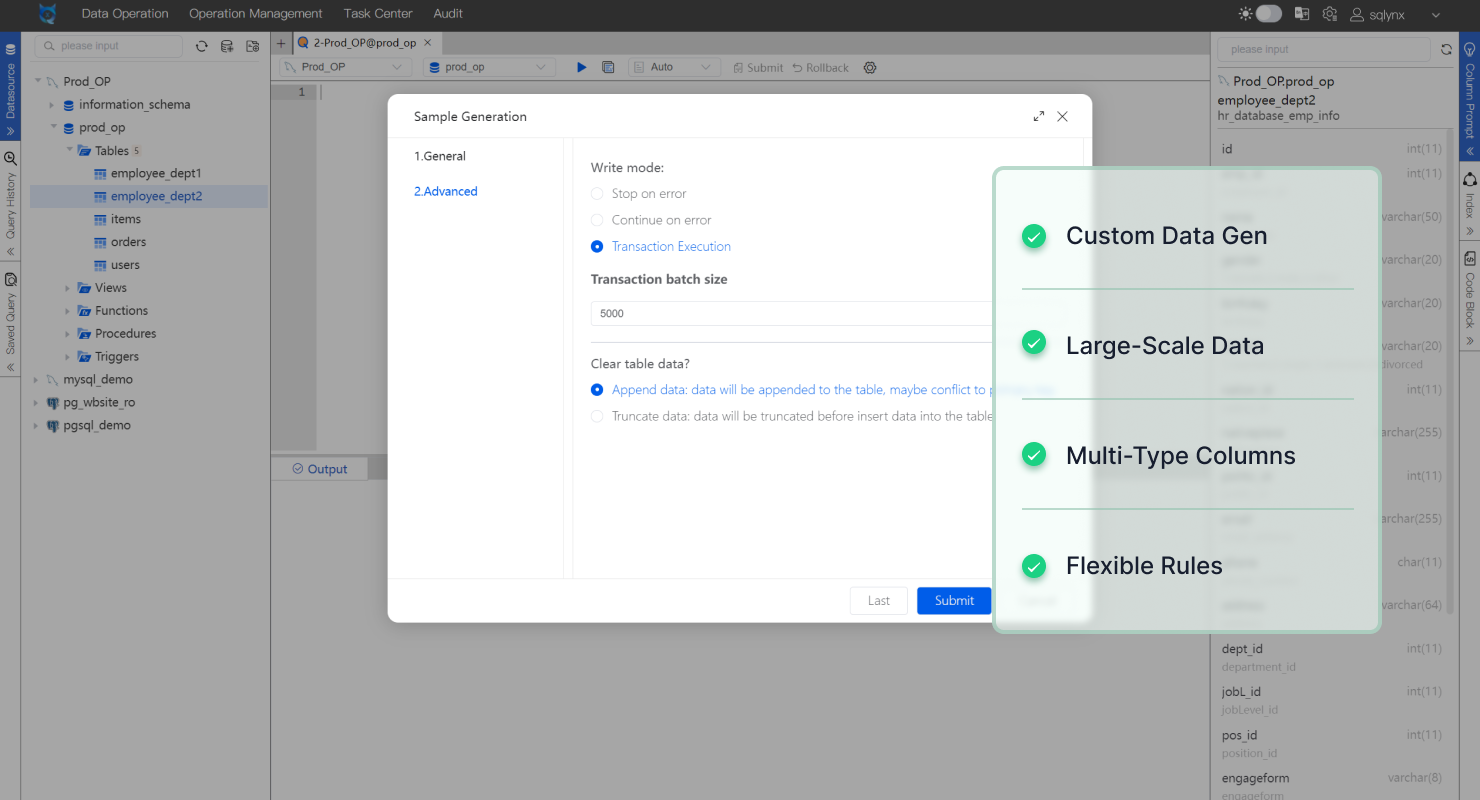This screenshot has height=800, width=1480.
Task: Click the language switch icon
Action: pos(1302,14)
